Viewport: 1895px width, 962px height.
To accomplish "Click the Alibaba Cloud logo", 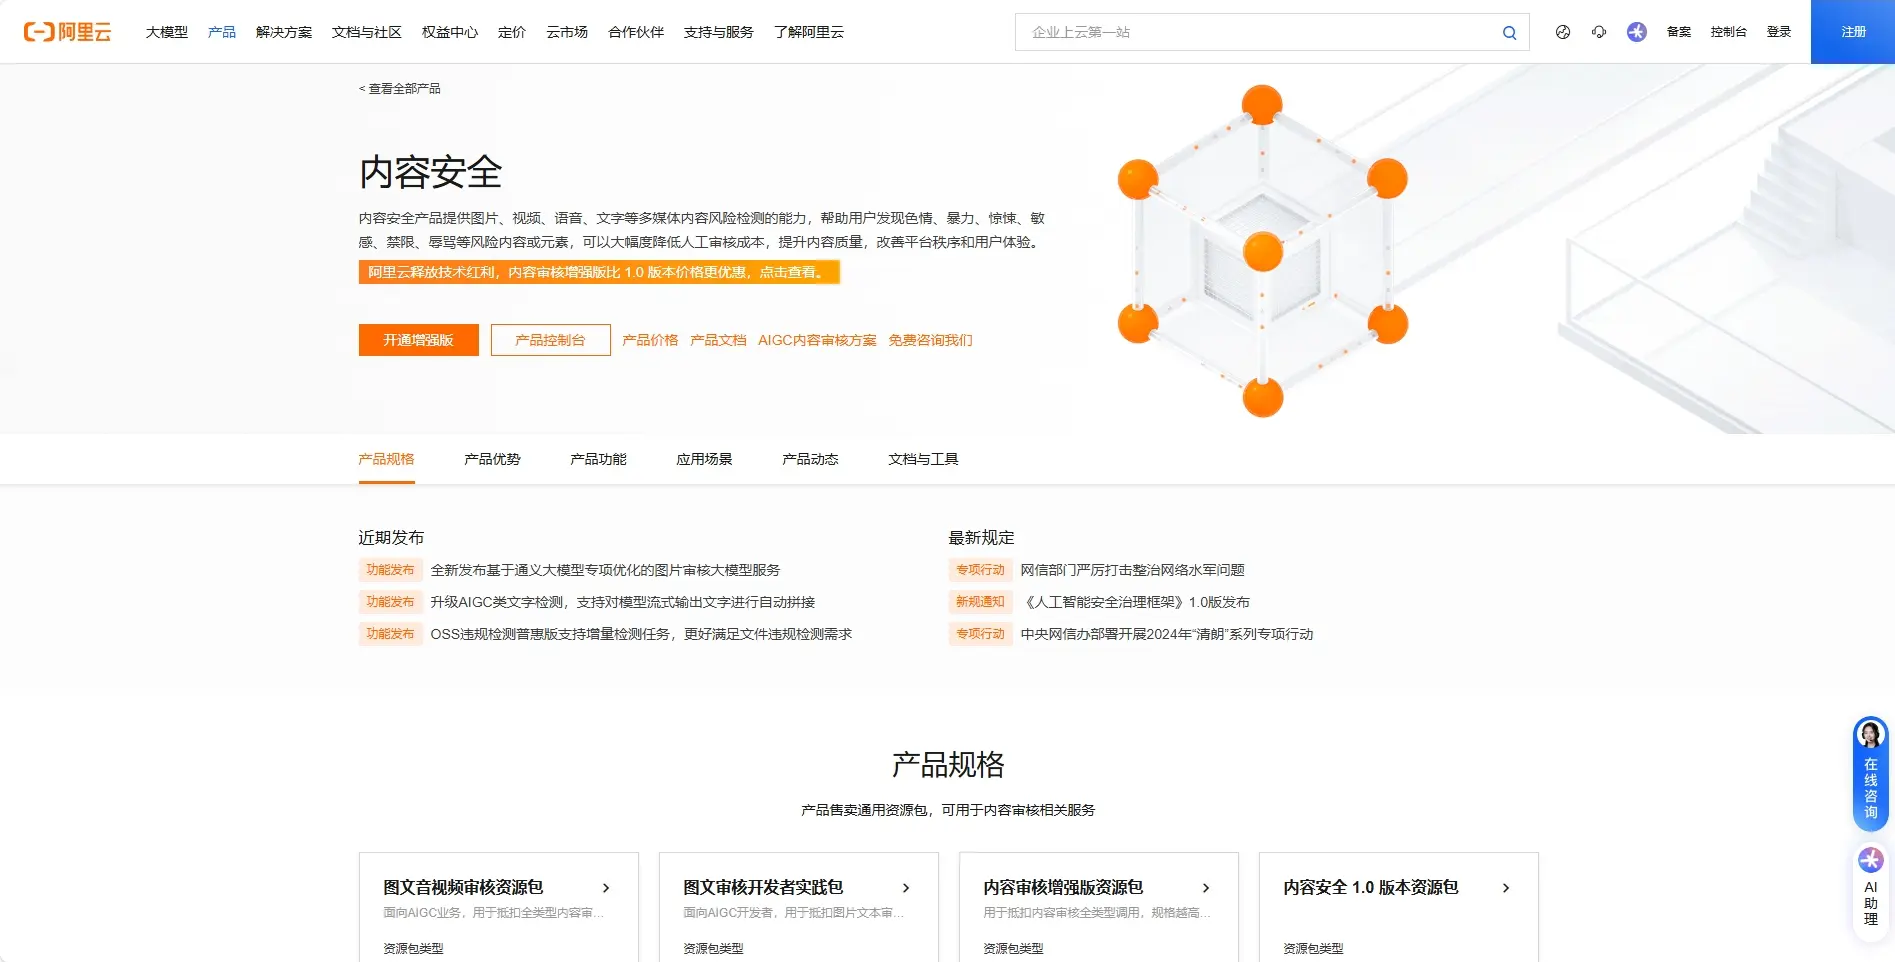I will (x=67, y=32).
